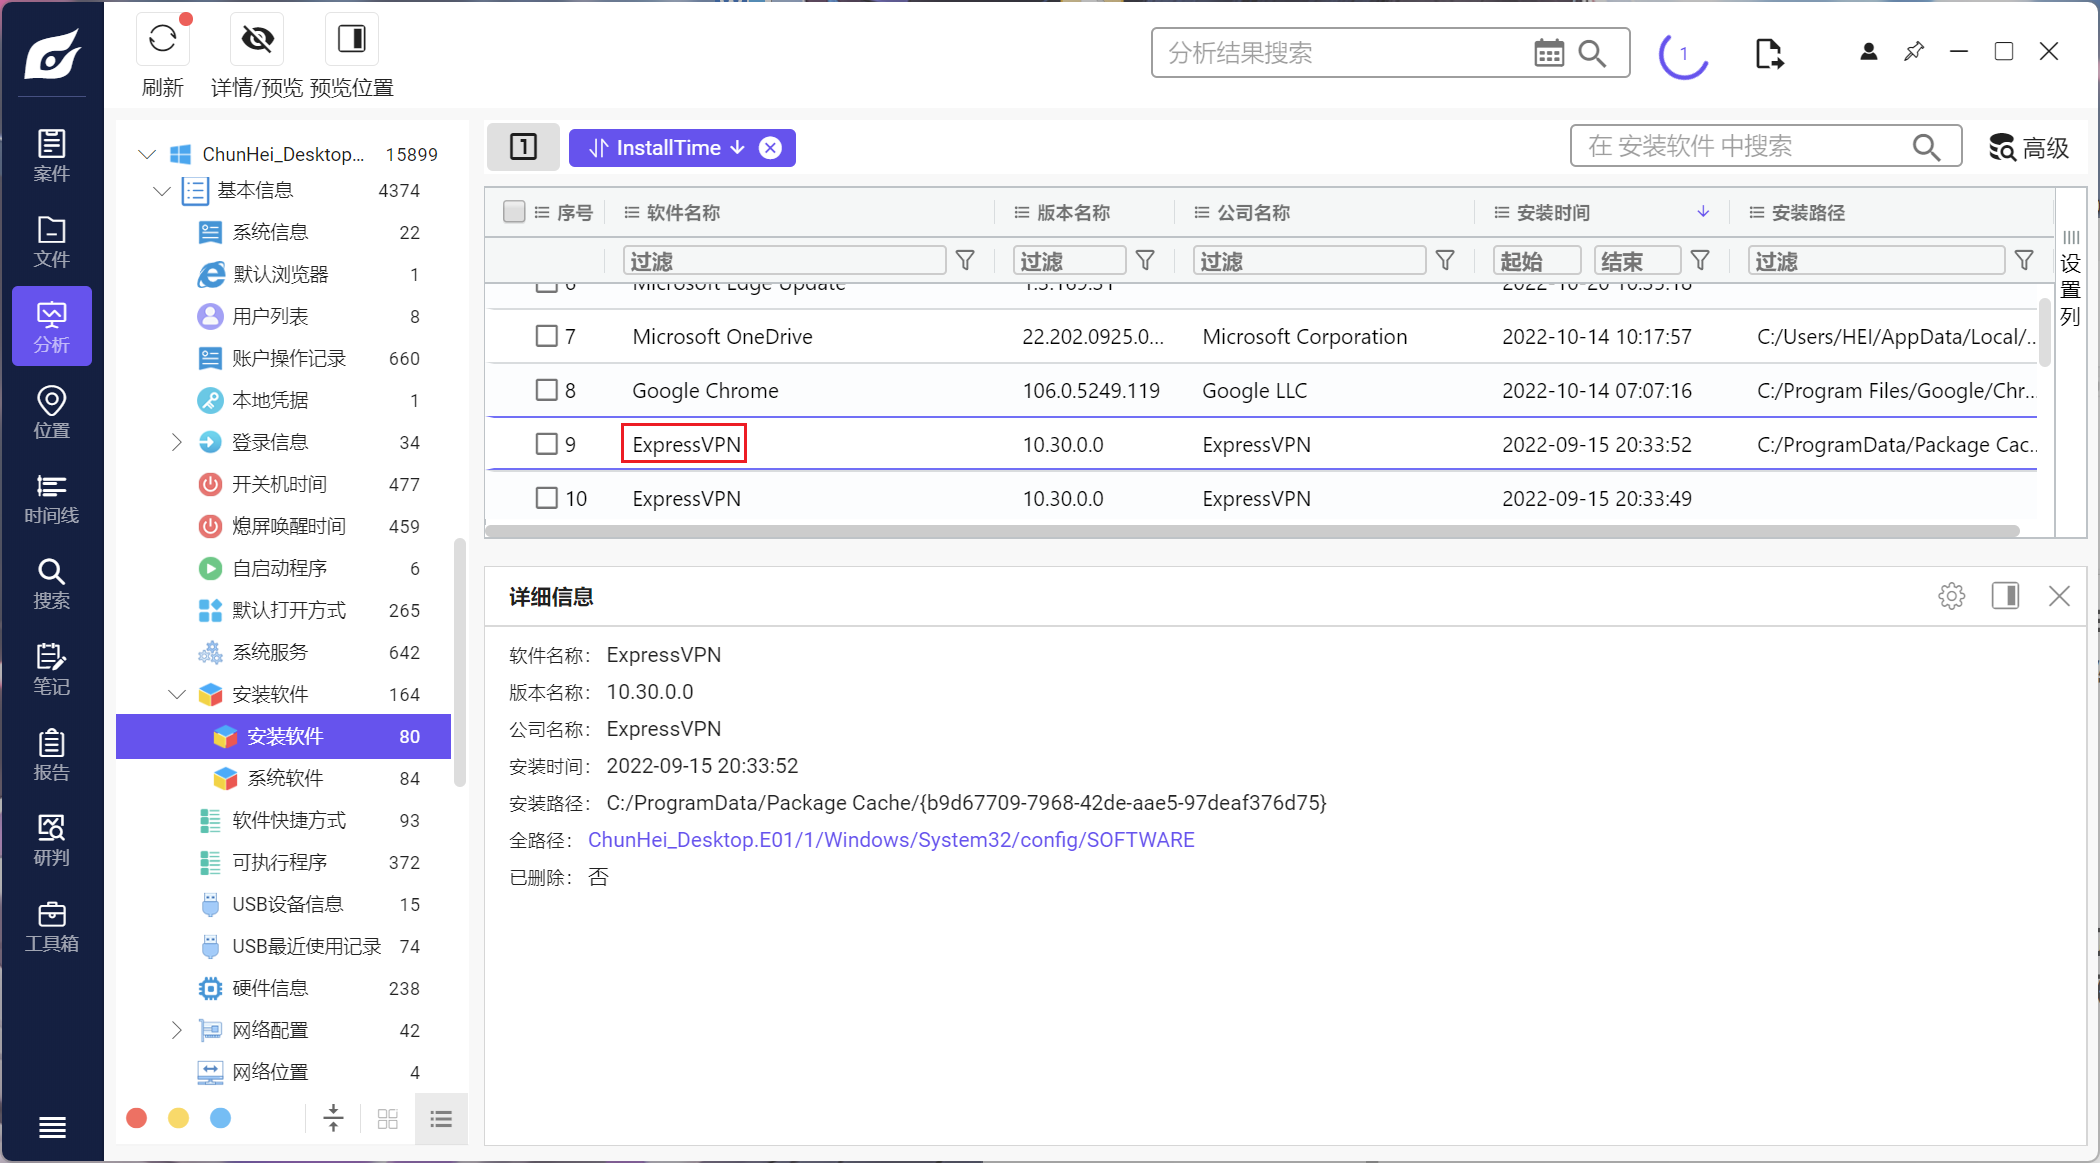Click the page 1 panel button
This screenshot has width=2100, height=1163.
[x=524, y=147]
